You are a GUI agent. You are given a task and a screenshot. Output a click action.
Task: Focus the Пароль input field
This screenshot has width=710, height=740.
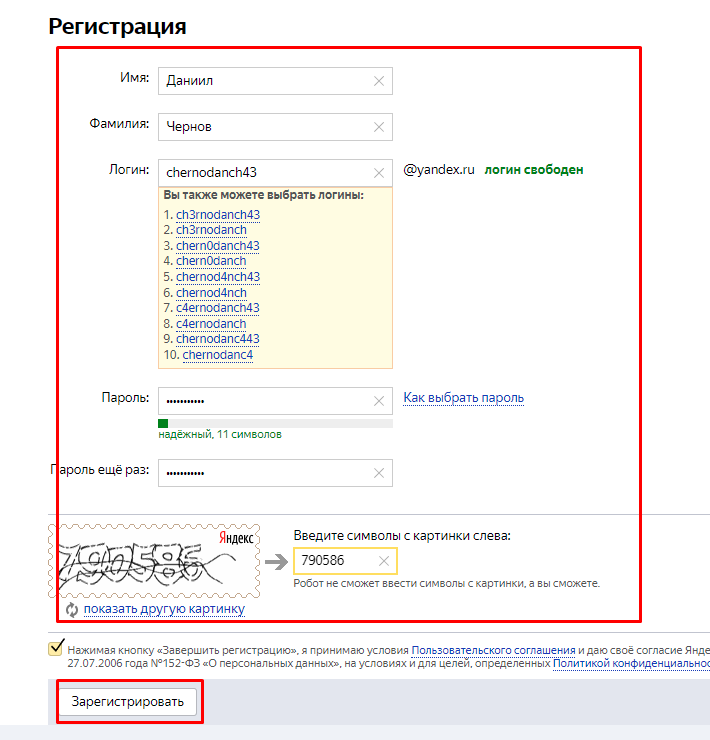(275, 401)
